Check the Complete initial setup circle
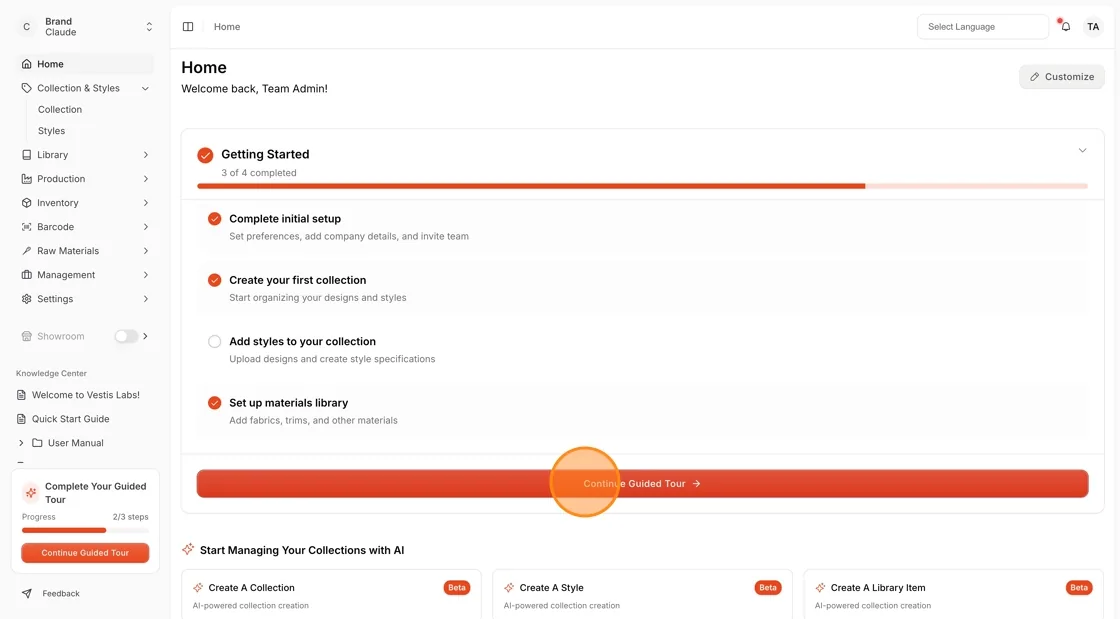1120x619 pixels. pos(214,218)
